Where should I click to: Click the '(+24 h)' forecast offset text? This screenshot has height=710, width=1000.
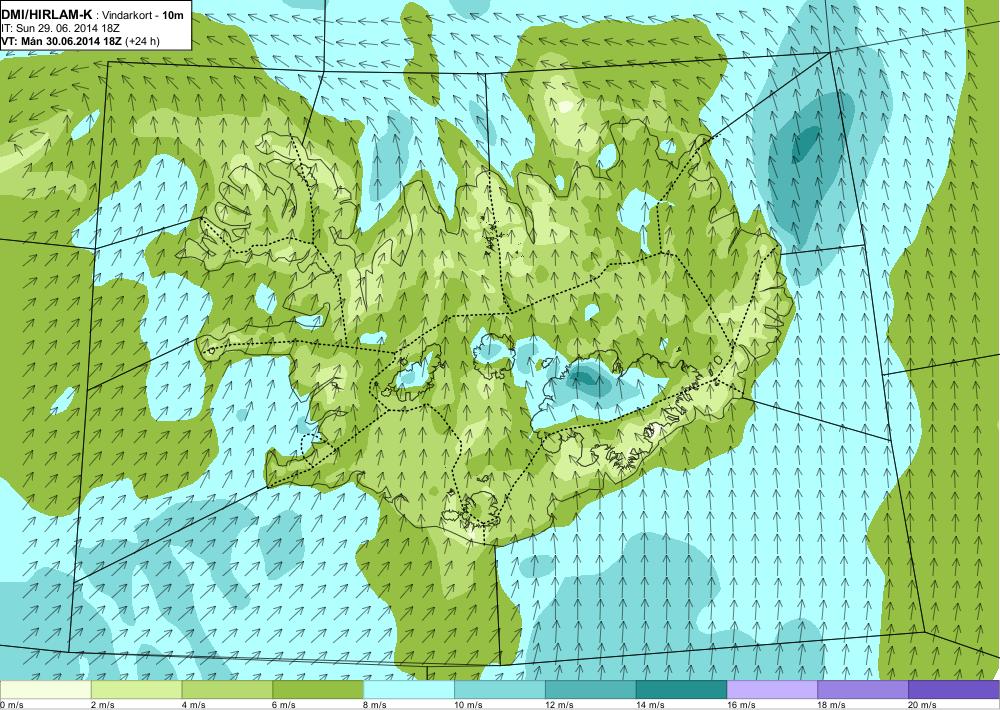click(143, 41)
